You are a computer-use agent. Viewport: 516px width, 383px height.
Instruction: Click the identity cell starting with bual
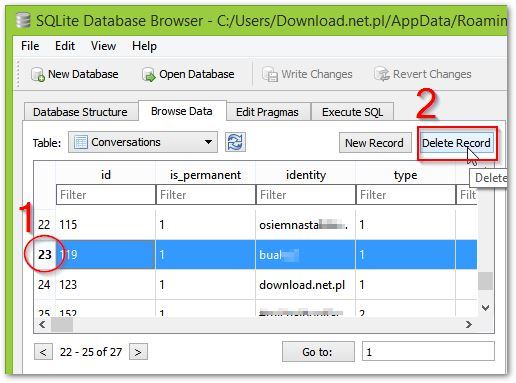coord(305,254)
